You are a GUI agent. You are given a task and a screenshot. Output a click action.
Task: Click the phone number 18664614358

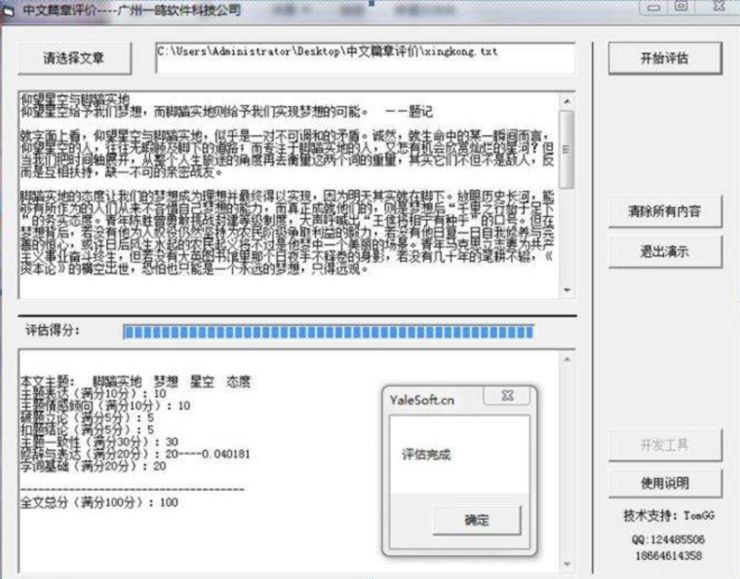pos(668,555)
